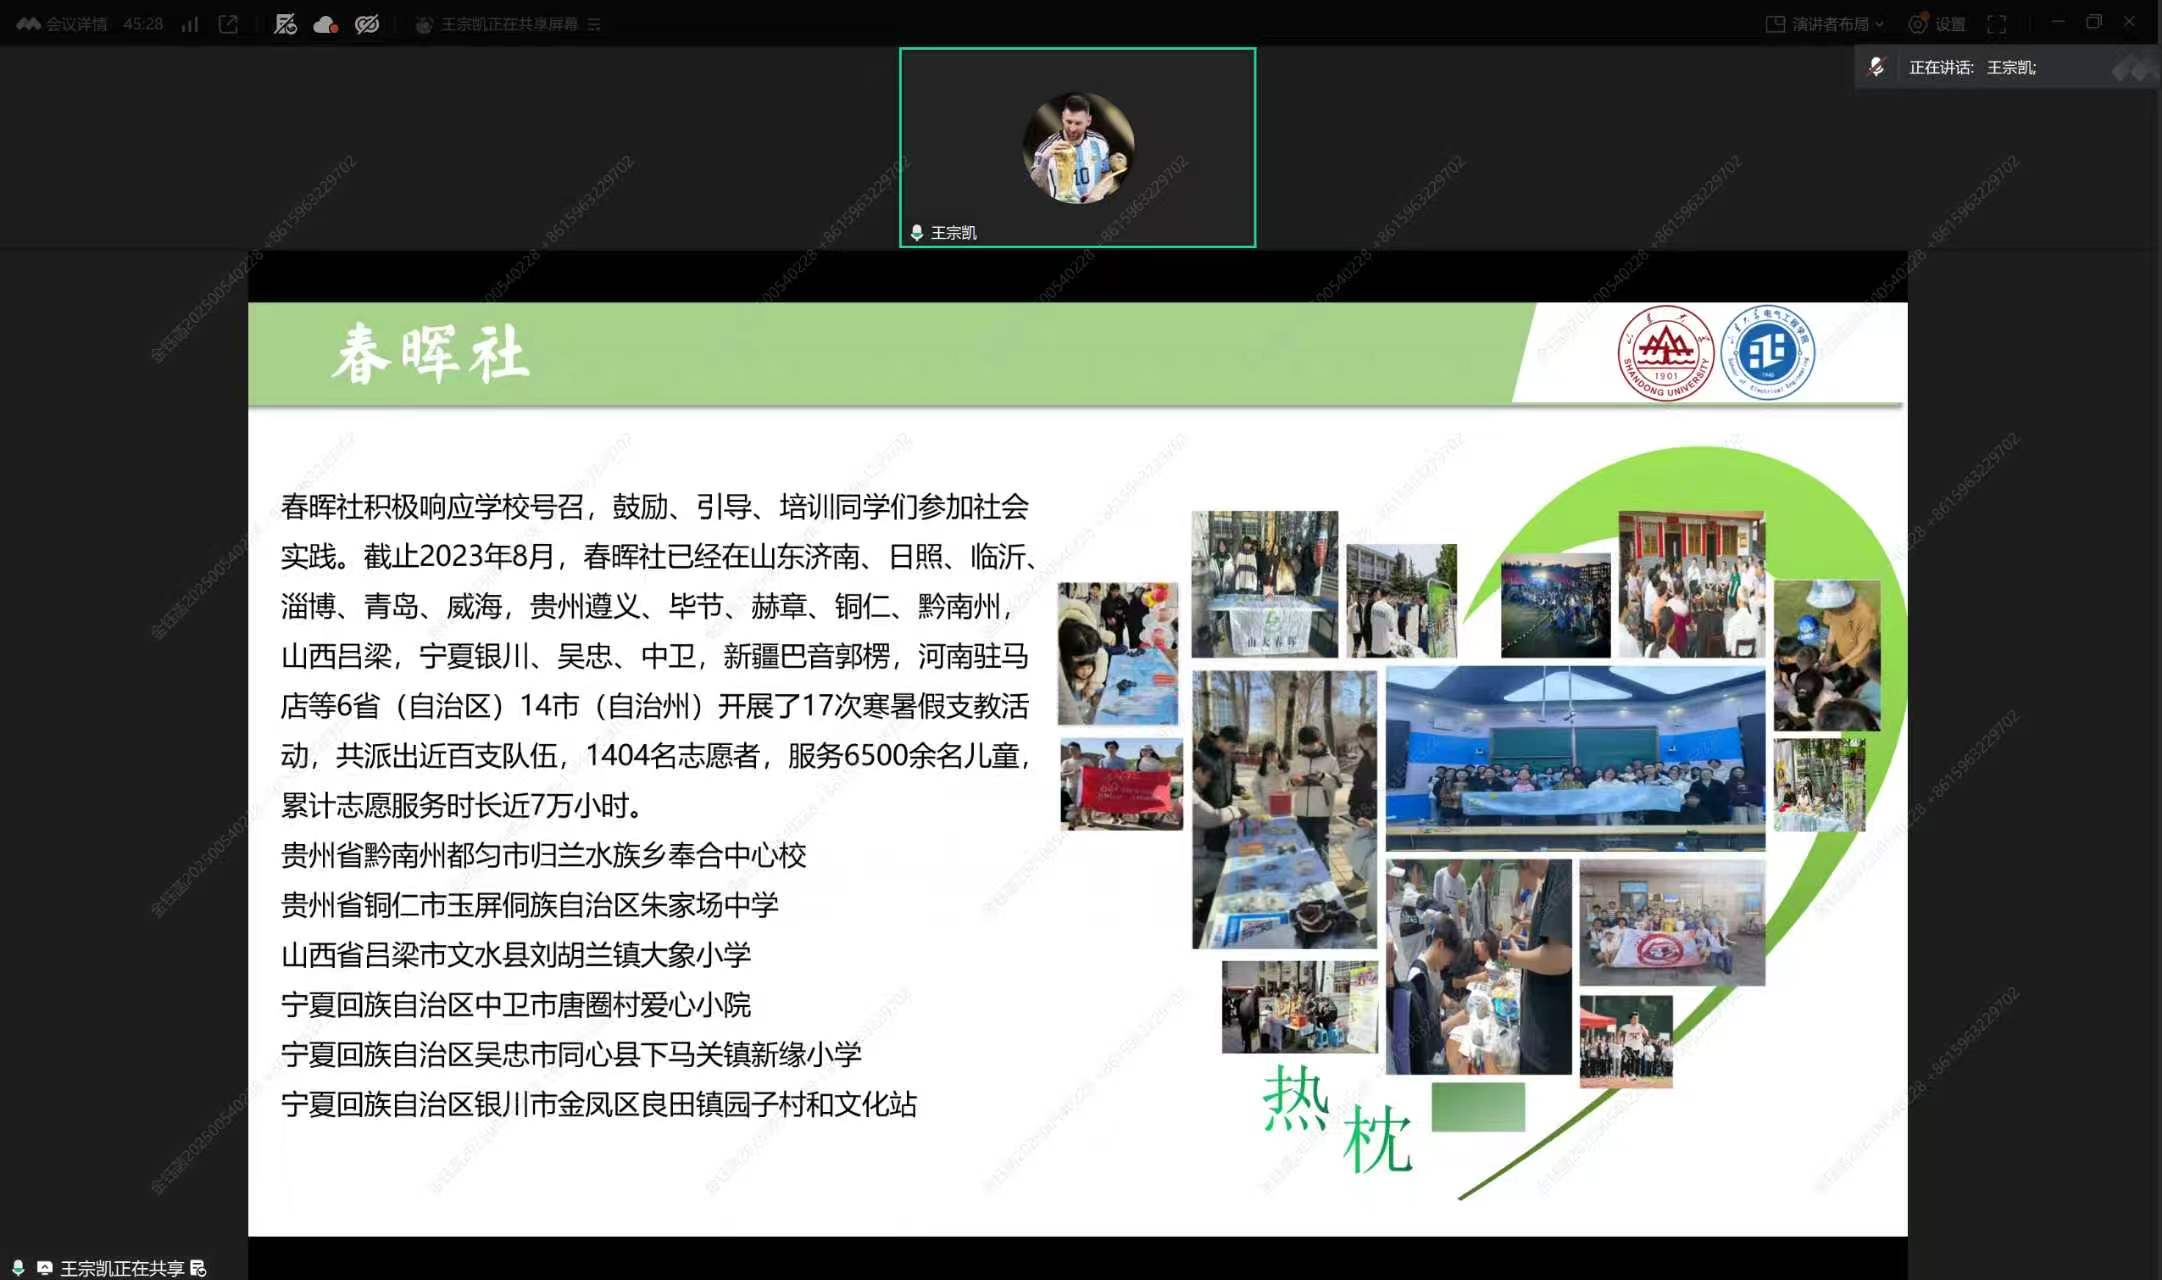
Task: Open the cloud recording status icon
Action: pos(326,24)
